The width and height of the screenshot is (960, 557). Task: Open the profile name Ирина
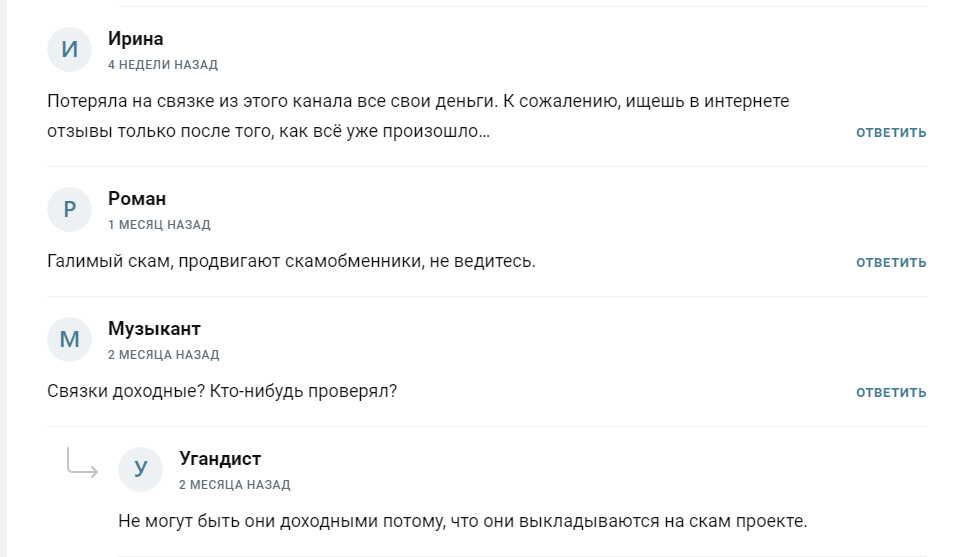click(135, 39)
